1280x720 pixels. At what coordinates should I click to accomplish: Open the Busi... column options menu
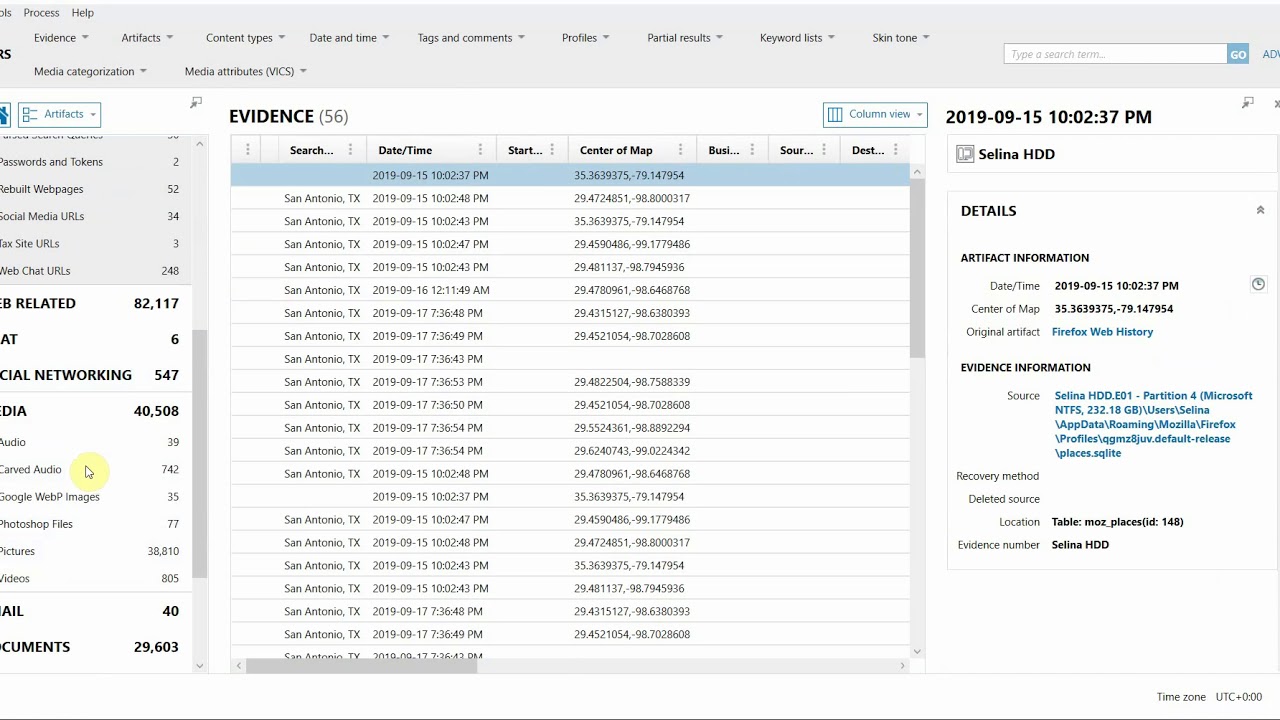(753, 150)
